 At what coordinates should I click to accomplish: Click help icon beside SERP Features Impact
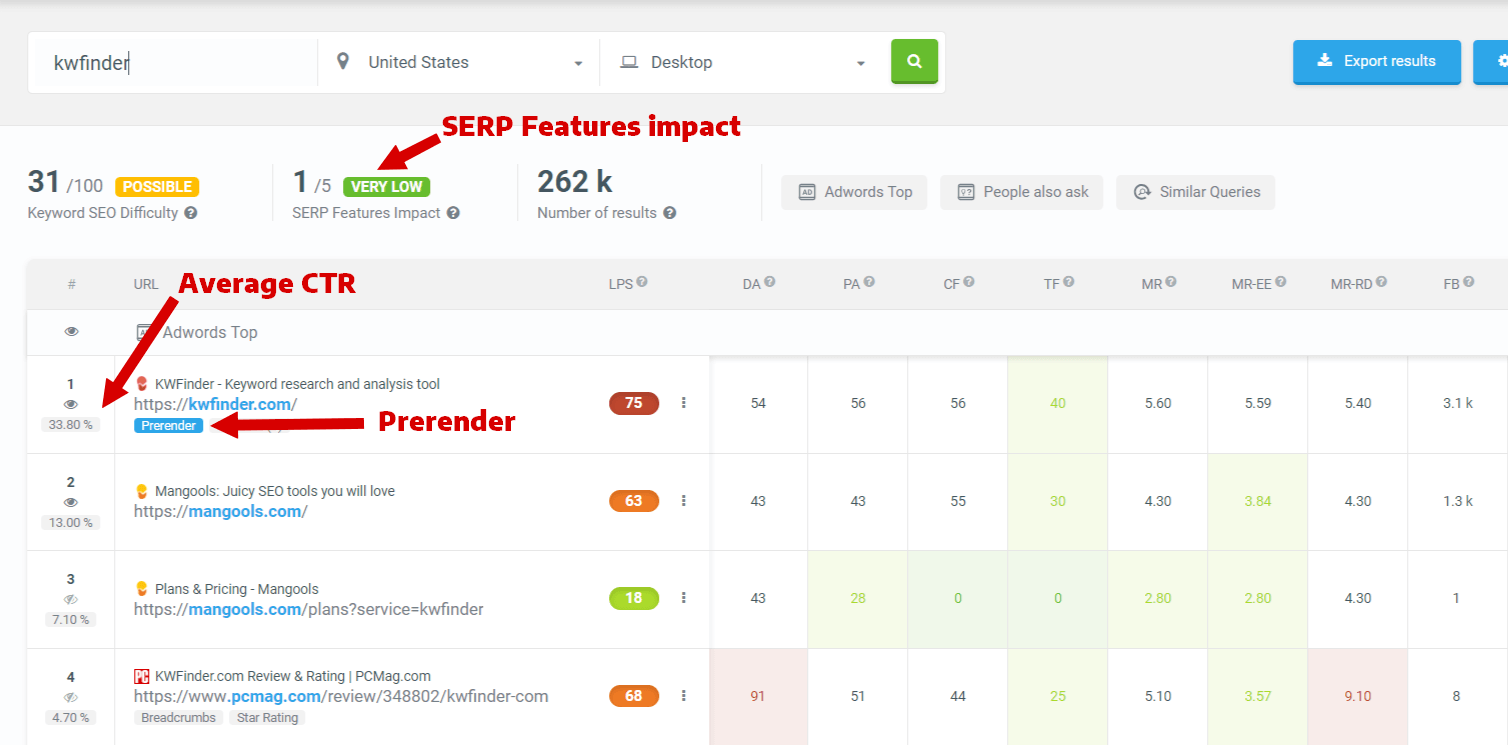[453, 213]
